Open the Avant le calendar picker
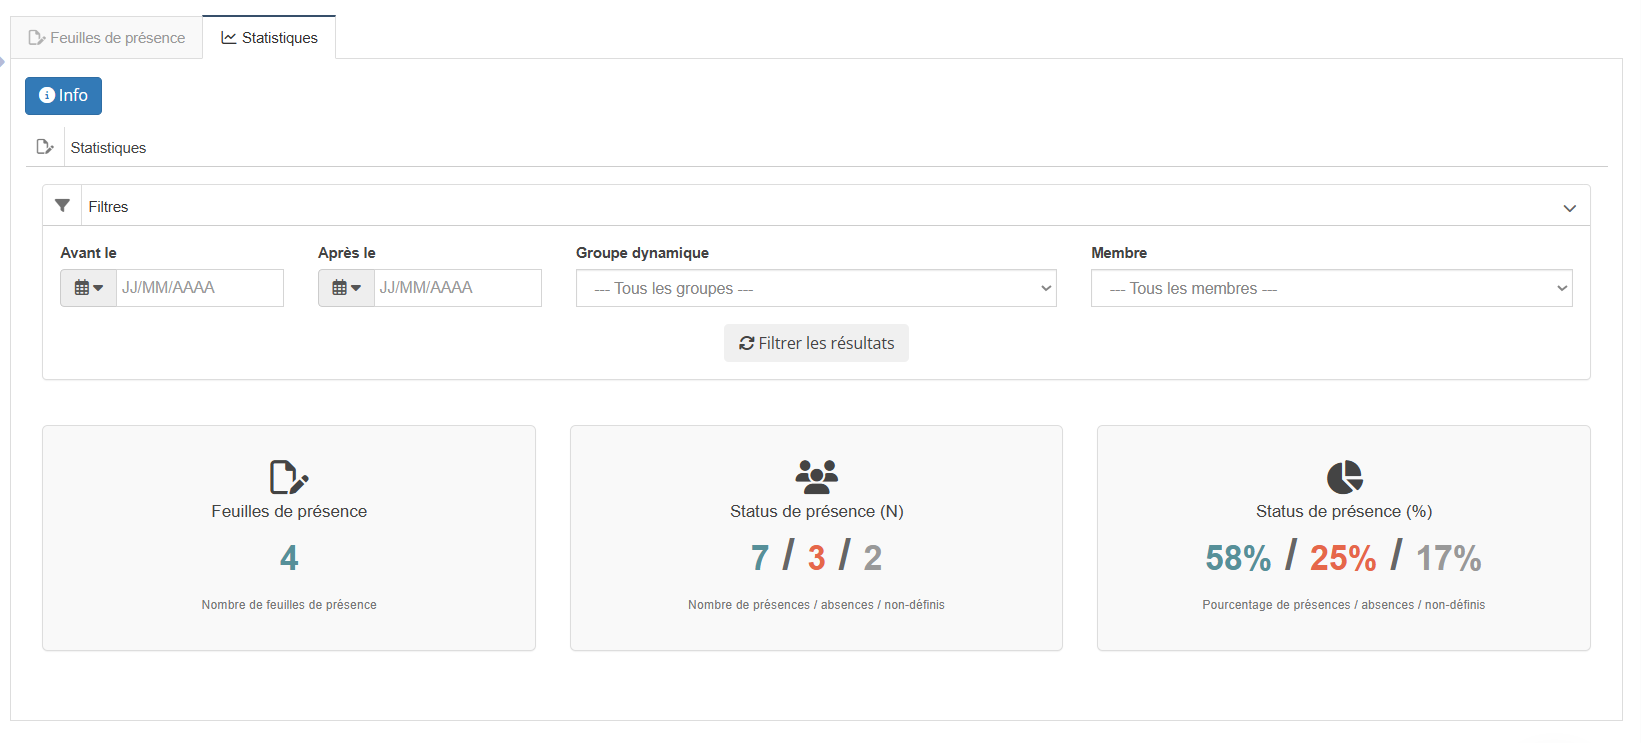This screenshot has height=743, width=1641. pos(89,288)
